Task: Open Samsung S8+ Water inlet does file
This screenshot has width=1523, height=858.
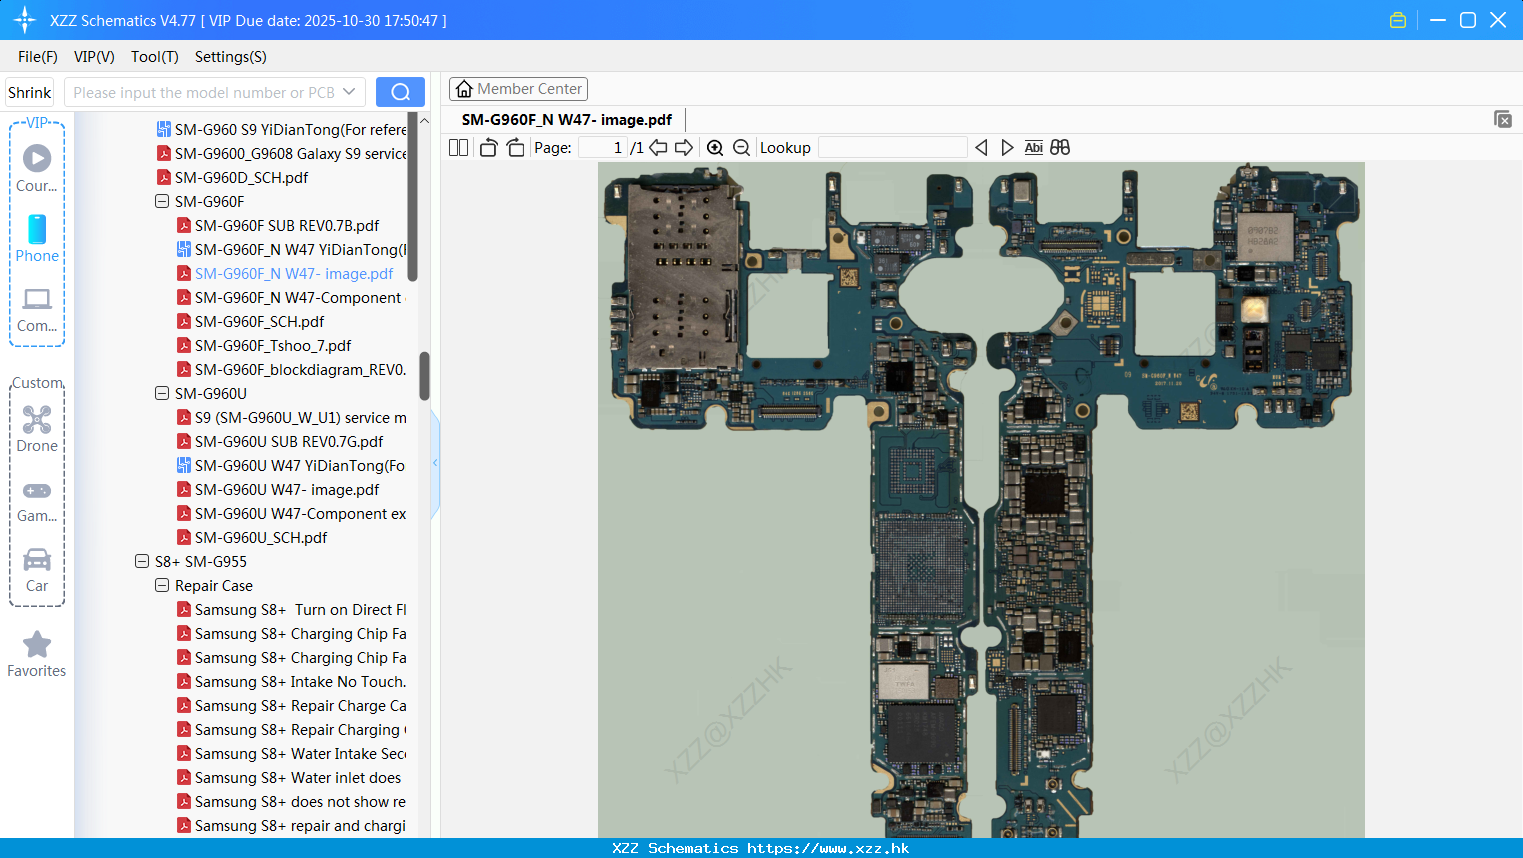Action: [298, 777]
